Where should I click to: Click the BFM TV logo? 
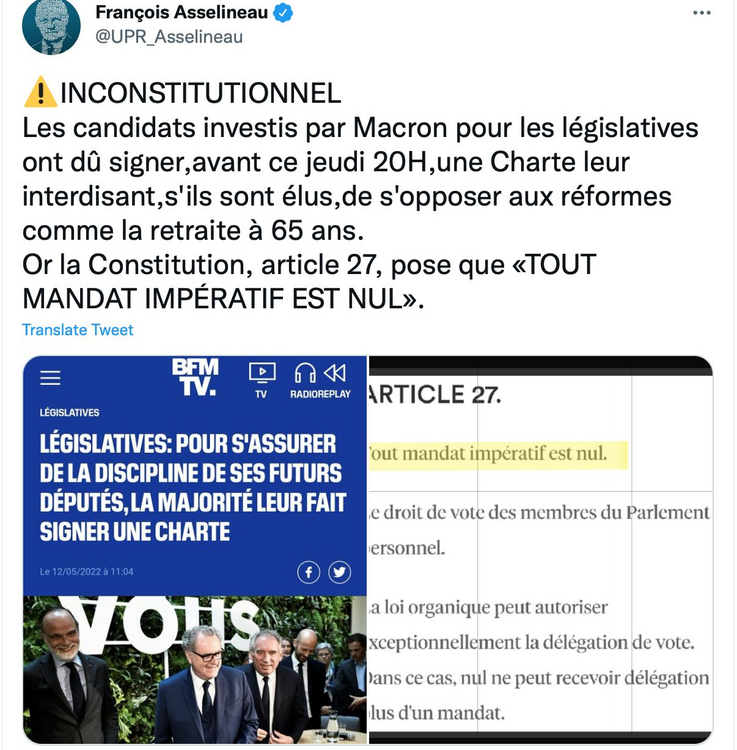pyautogui.click(x=195, y=377)
